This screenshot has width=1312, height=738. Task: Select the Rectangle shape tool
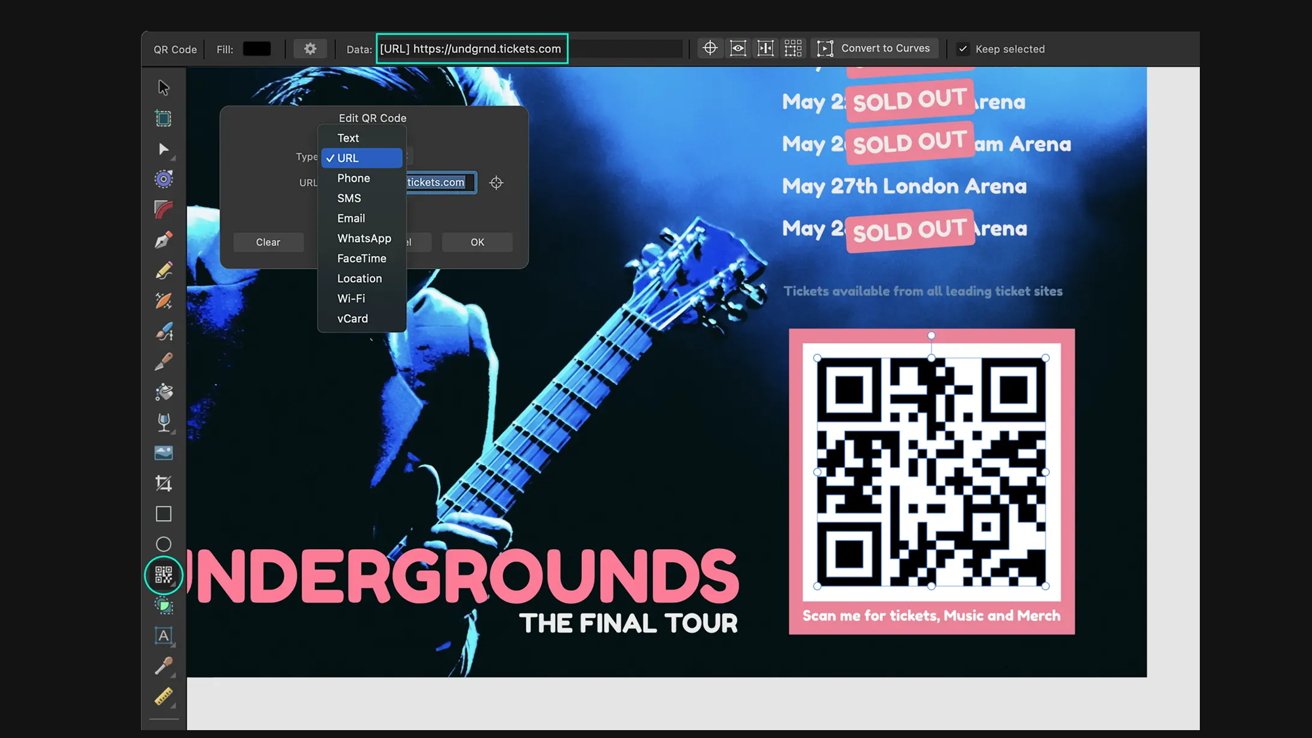(x=164, y=514)
